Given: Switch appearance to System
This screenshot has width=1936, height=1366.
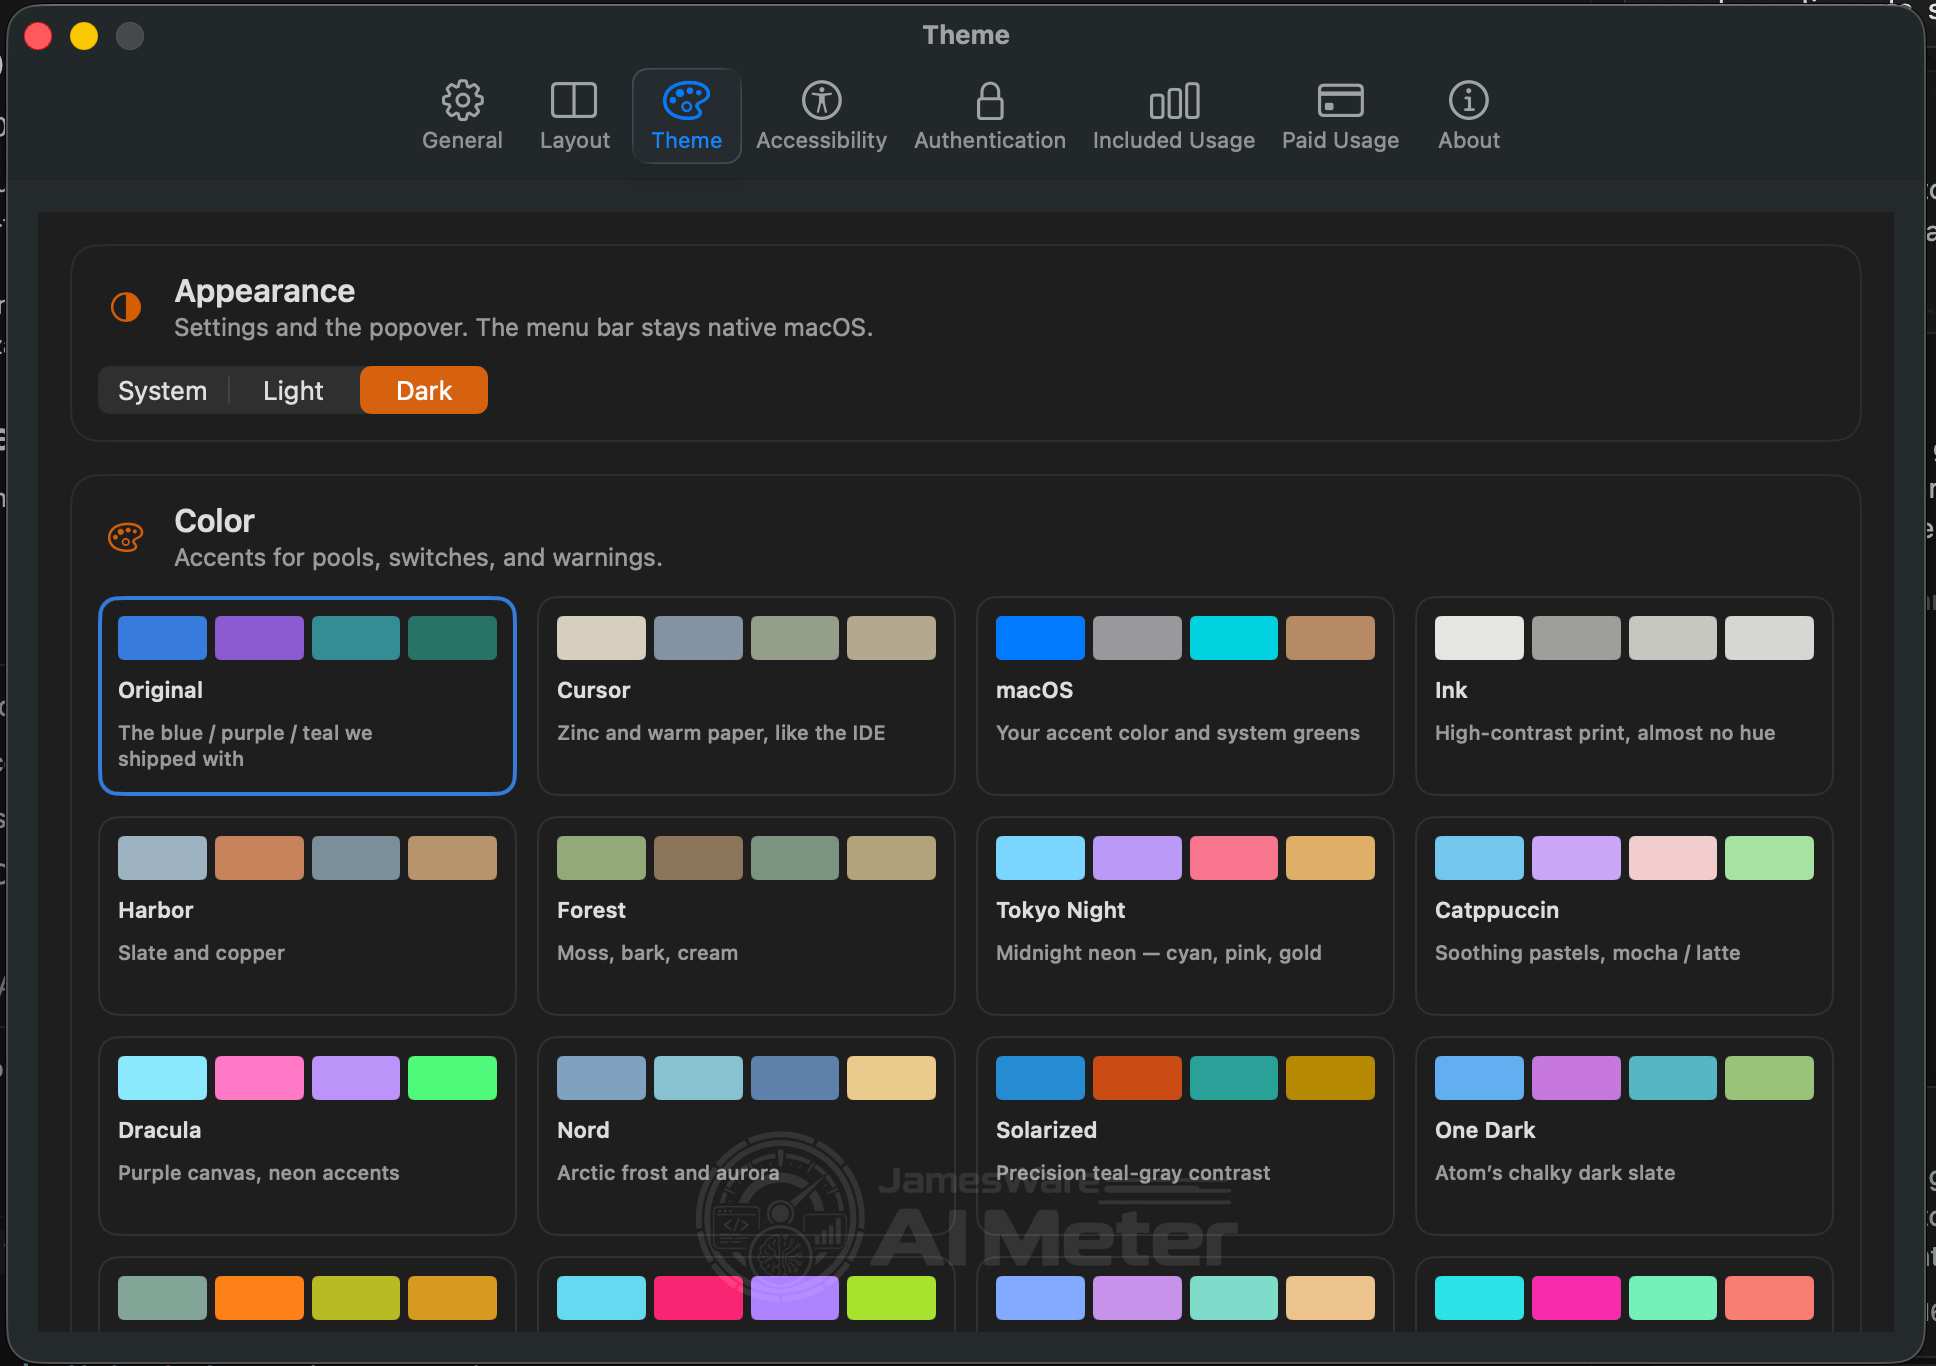Looking at the screenshot, I should point(162,390).
